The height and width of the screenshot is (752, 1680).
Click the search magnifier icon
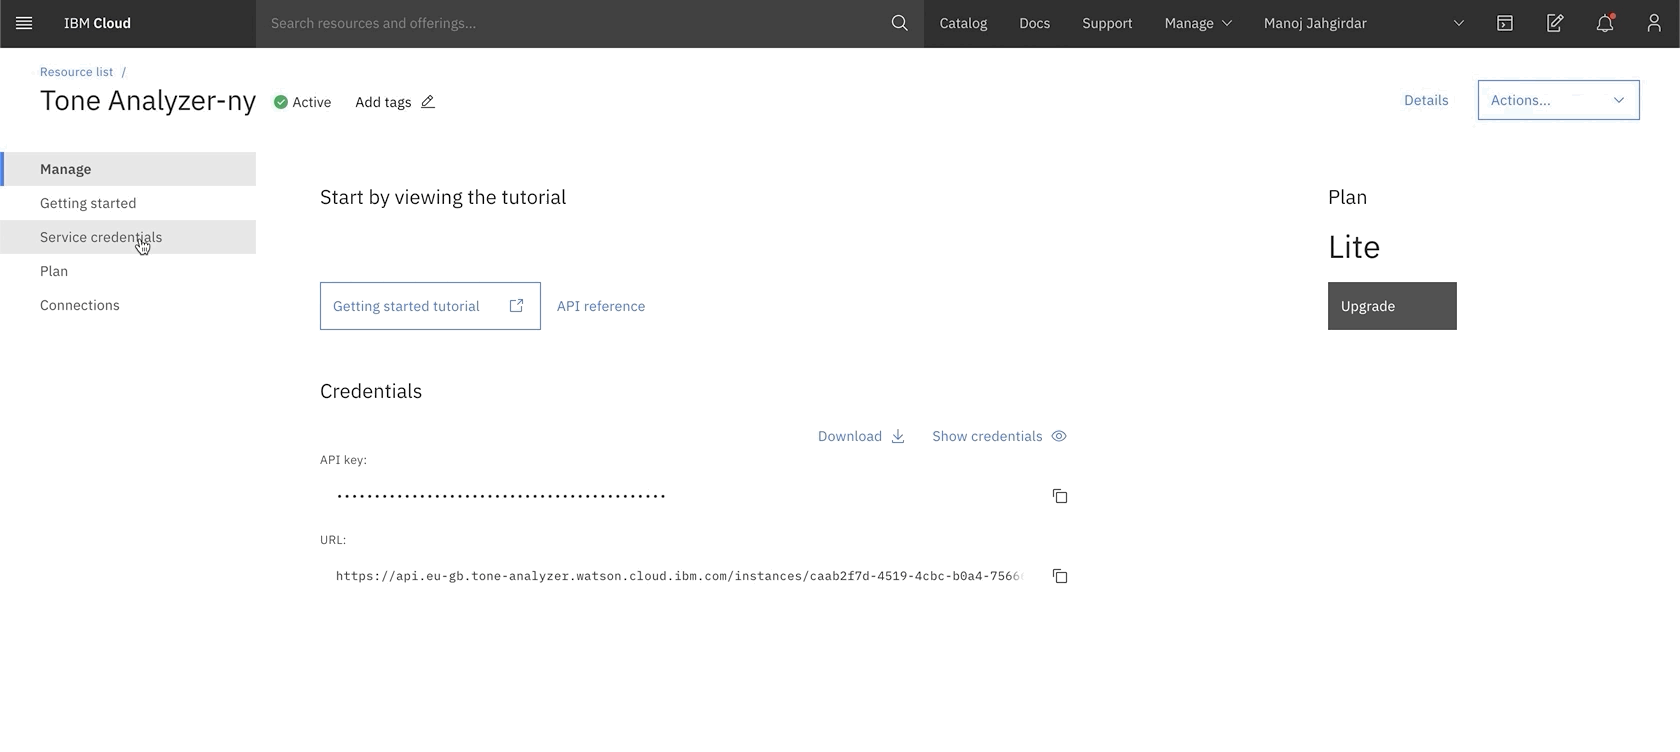pyautogui.click(x=899, y=23)
